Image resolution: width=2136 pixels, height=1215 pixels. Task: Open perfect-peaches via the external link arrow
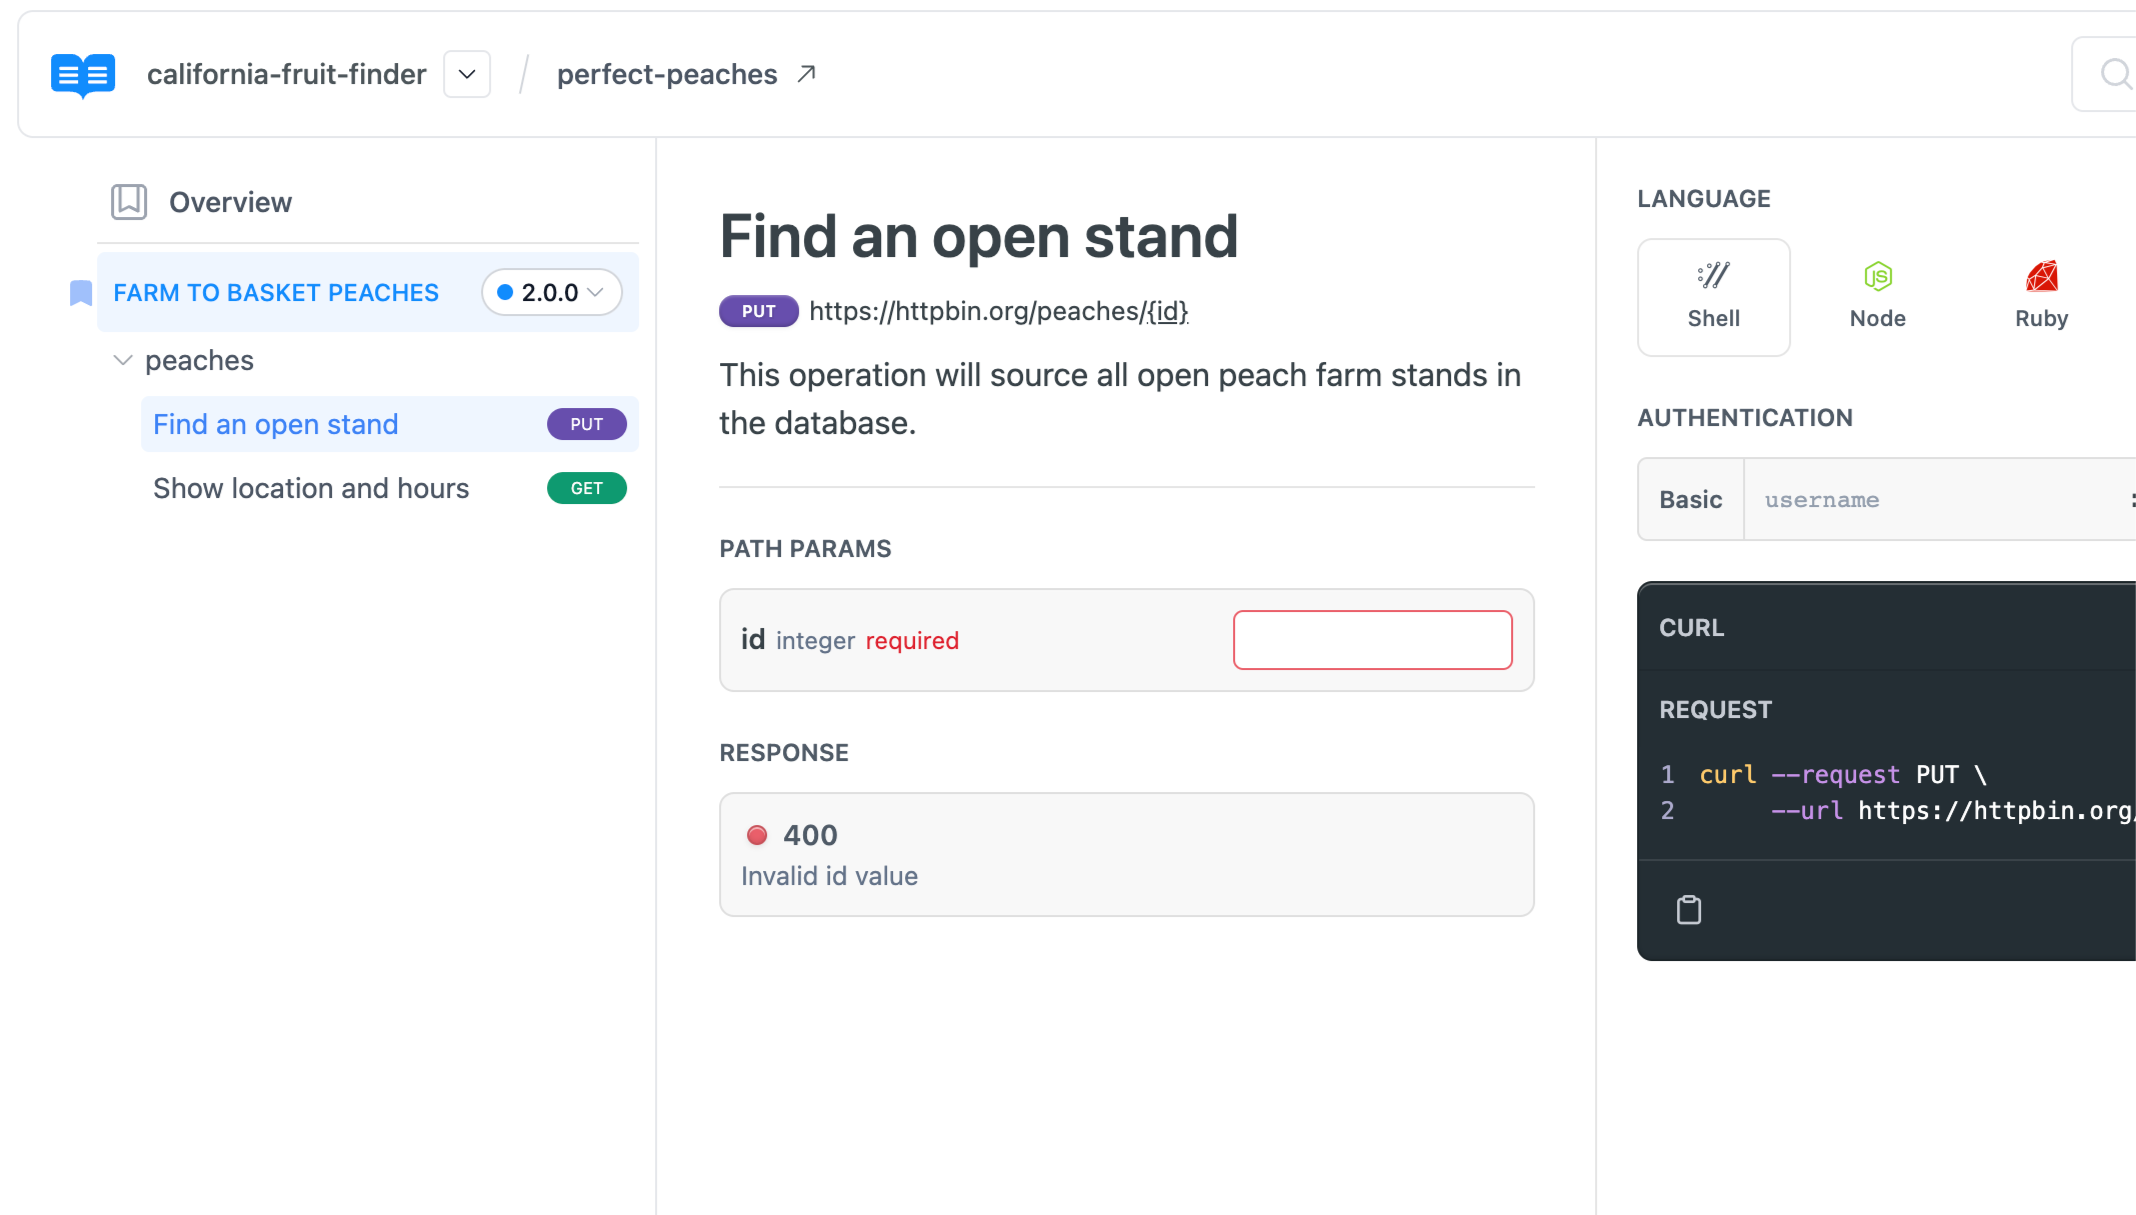806,72
